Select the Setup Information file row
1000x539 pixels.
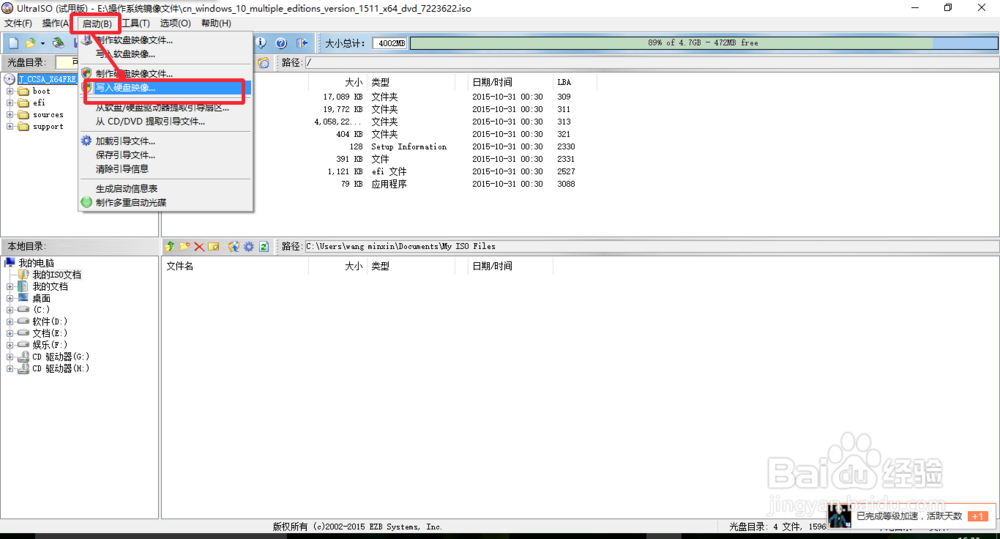[409, 147]
